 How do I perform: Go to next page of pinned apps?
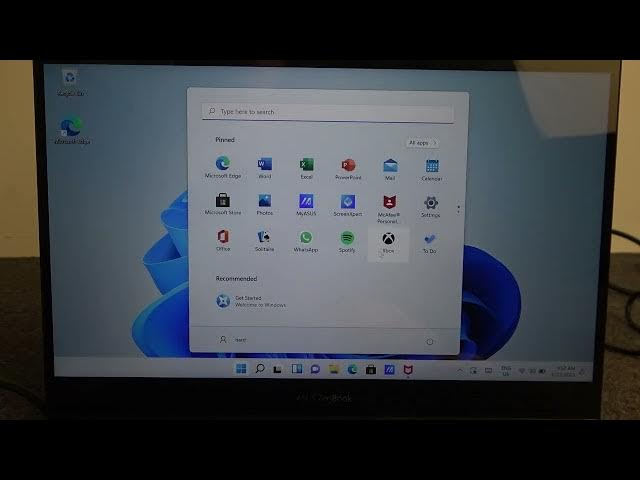458,212
